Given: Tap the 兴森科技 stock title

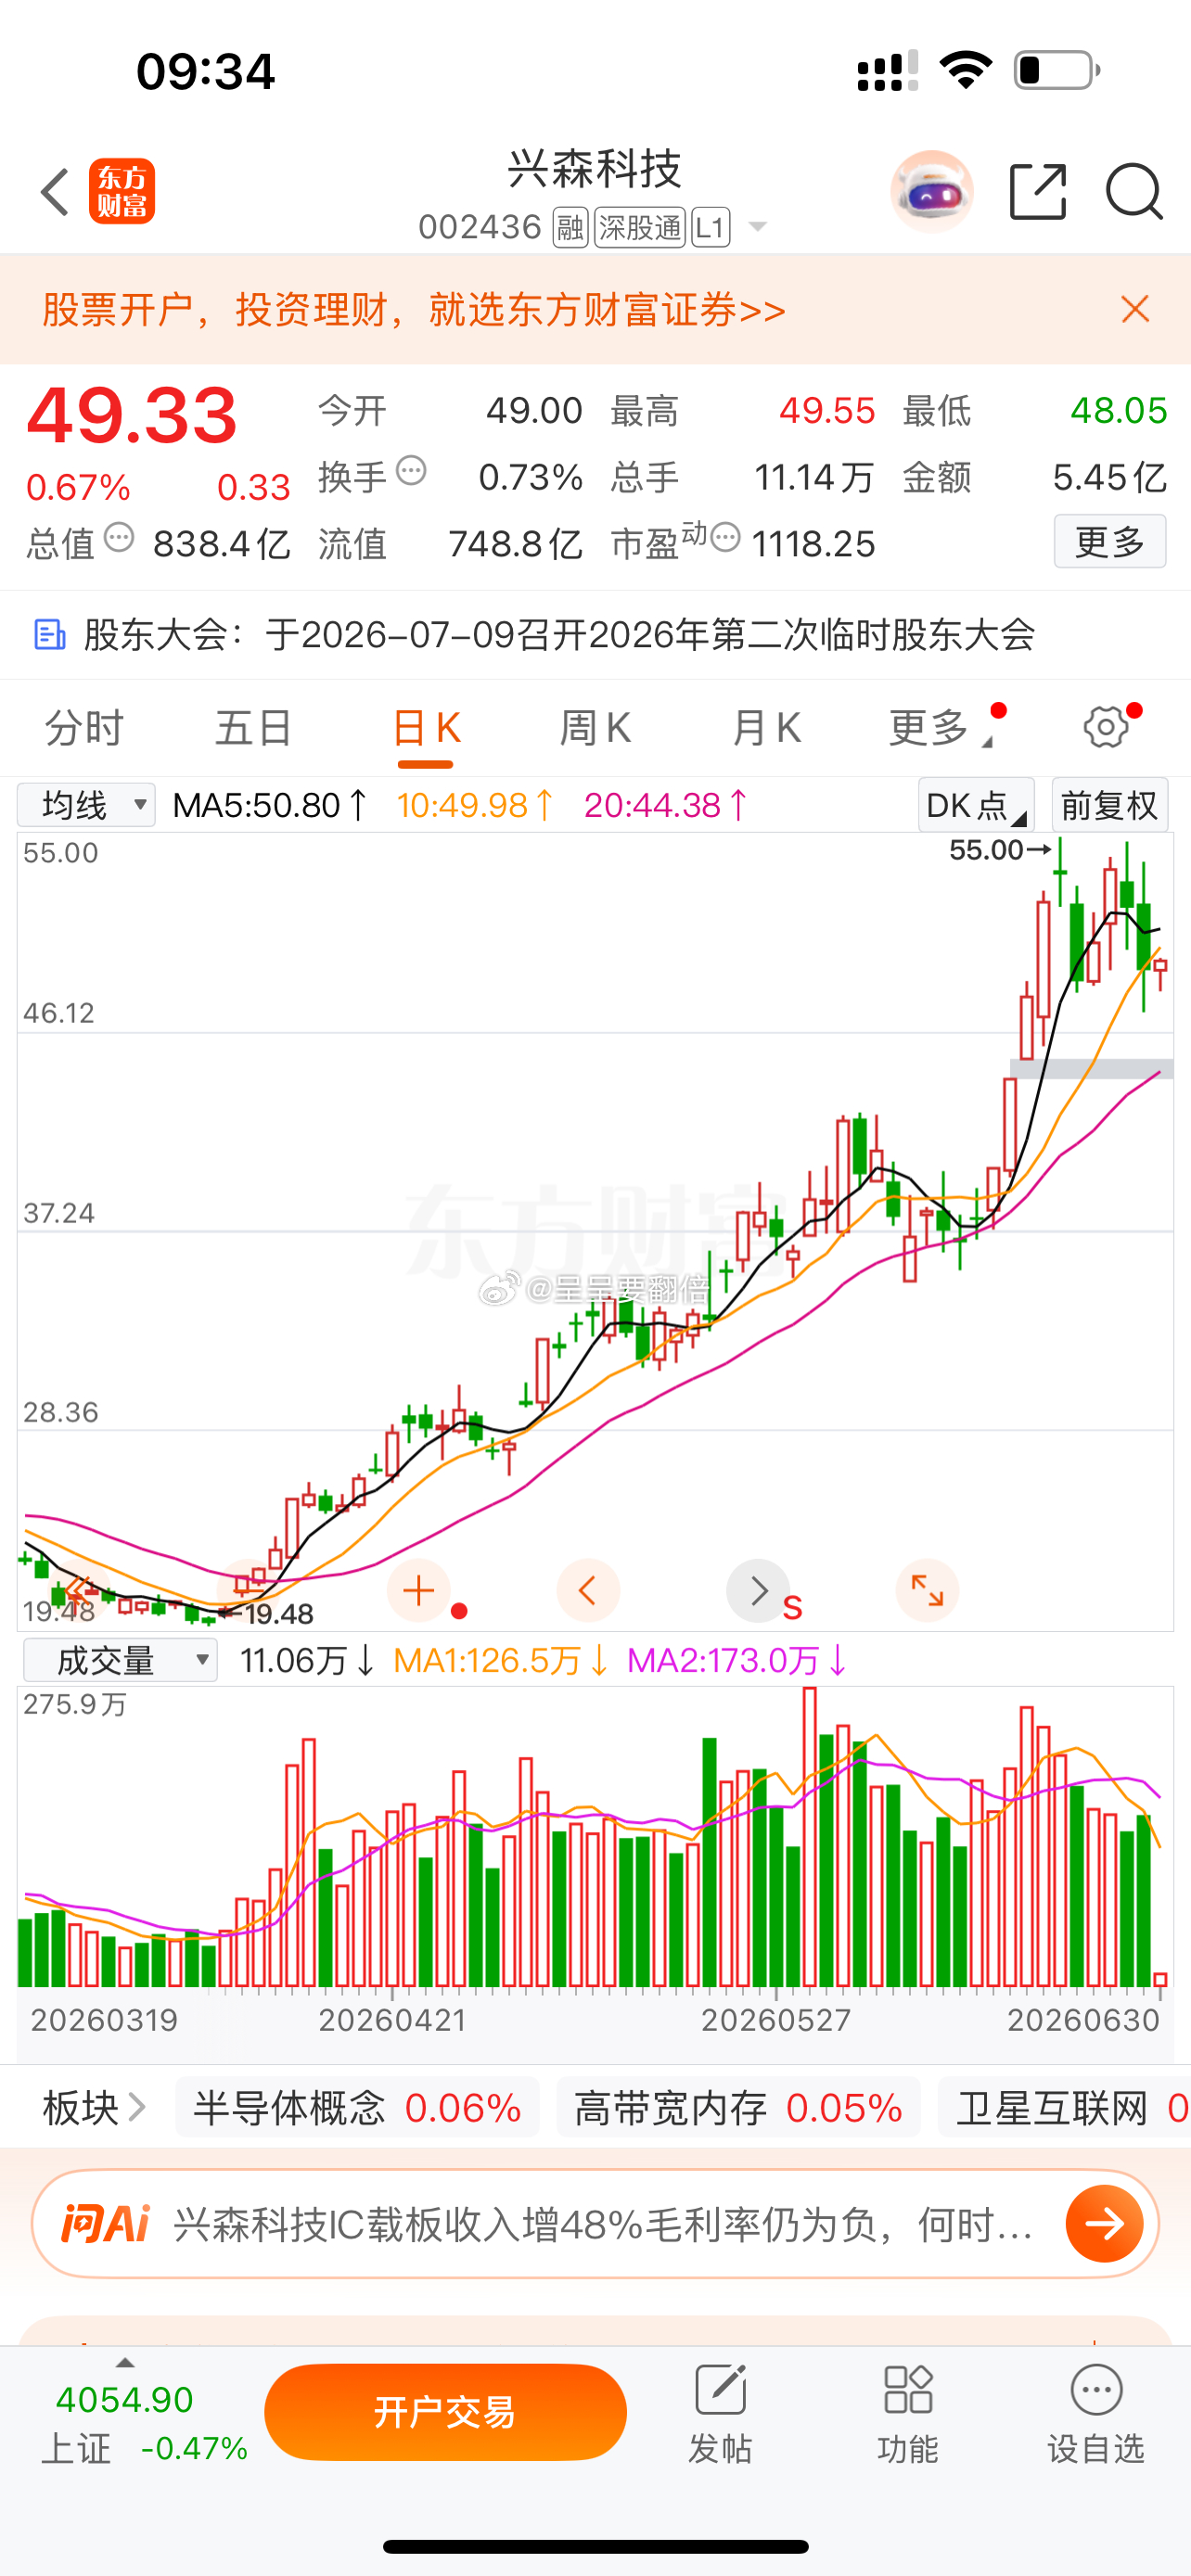Looking at the screenshot, I should [x=595, y=169].
